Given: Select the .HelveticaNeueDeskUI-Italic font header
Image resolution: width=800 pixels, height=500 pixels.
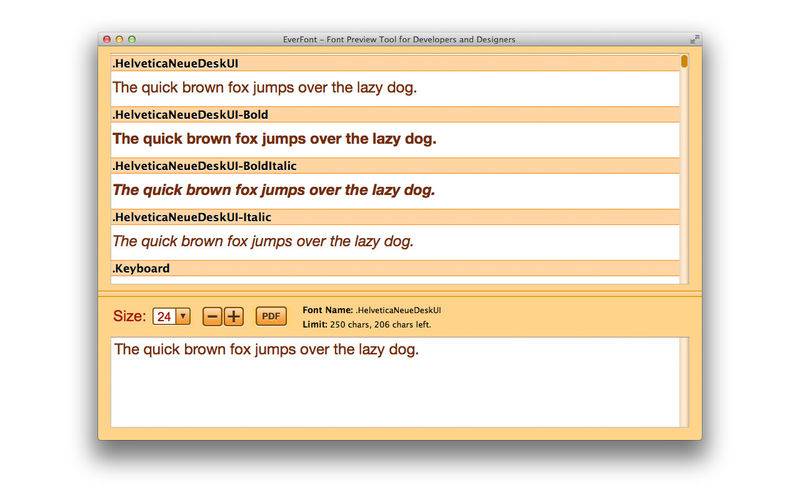Looking at the screenshot, I should (x=395, y=217).
